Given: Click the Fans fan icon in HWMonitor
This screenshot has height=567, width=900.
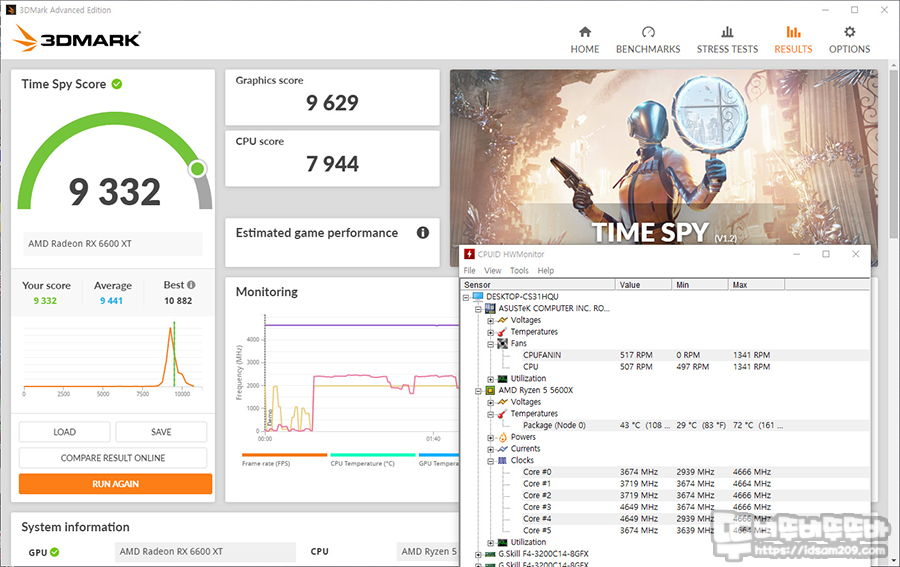Looking at the screenshot, I should pos(502,343).
